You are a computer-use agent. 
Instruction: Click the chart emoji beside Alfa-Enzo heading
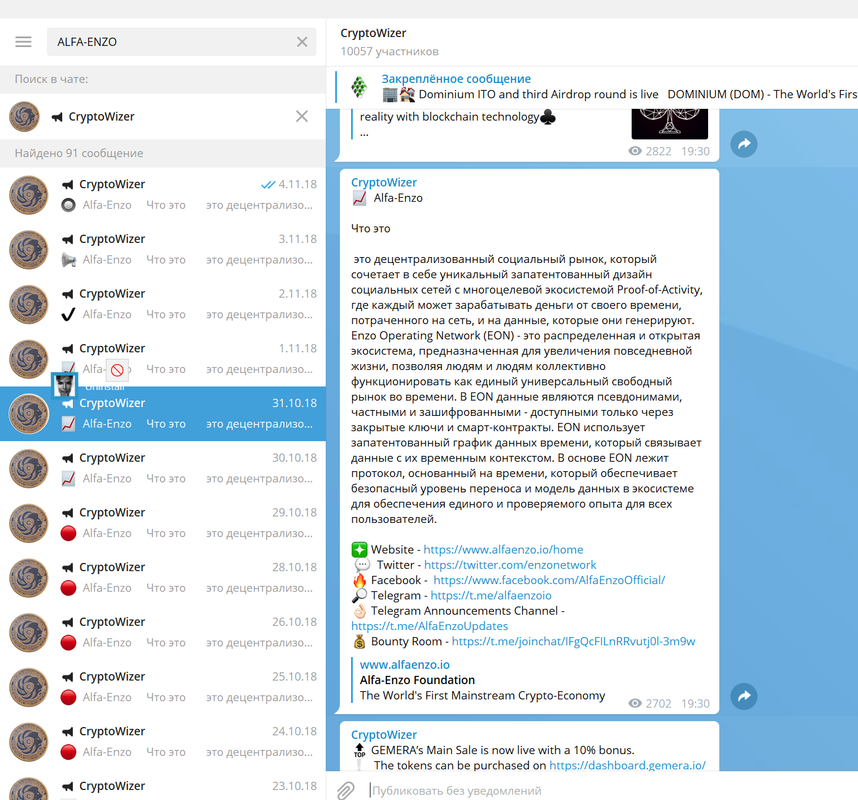pyautogui.click(x=360, y=198)
